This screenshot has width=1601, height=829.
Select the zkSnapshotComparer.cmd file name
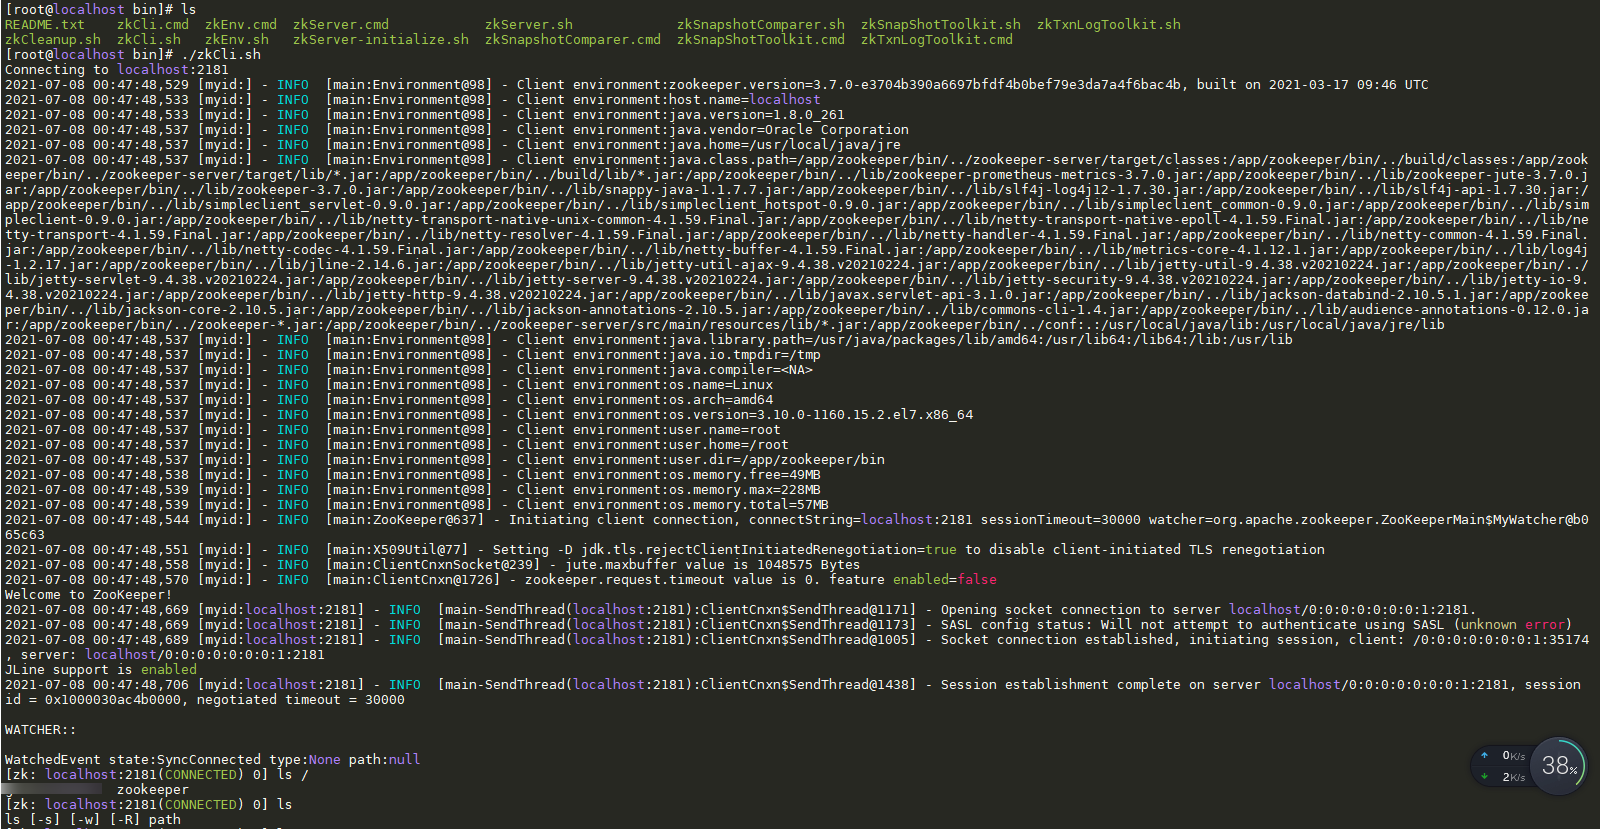tap(573, 39)
